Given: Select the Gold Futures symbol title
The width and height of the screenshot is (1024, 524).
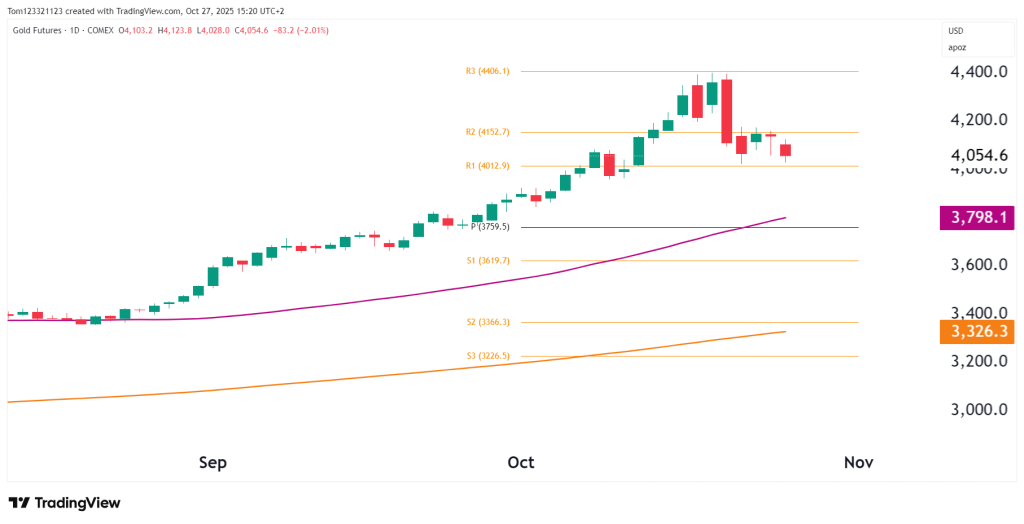Looking at the screenshot, I should (40, 30).
